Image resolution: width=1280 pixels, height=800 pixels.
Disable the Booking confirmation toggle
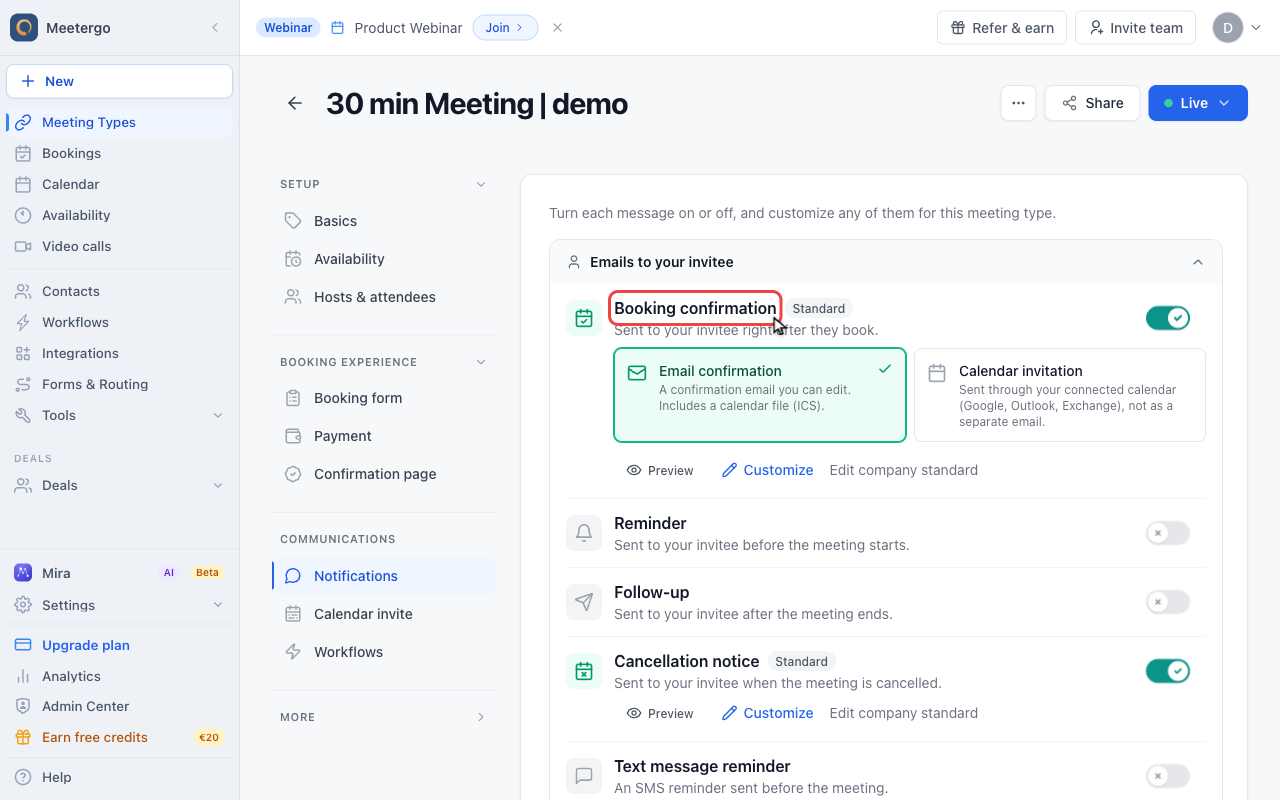point(1168,318)
